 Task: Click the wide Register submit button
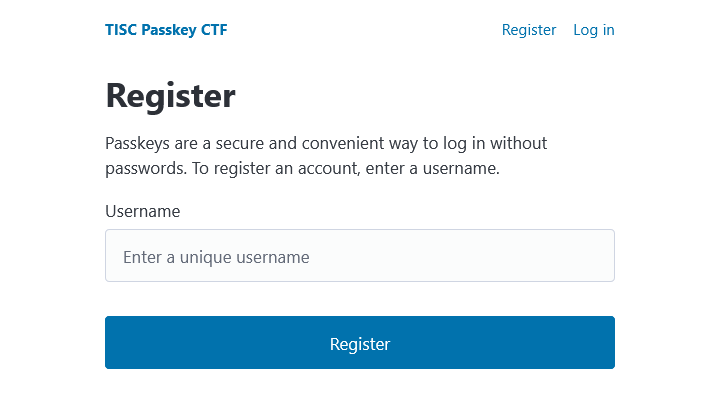(x=359, y=343)
